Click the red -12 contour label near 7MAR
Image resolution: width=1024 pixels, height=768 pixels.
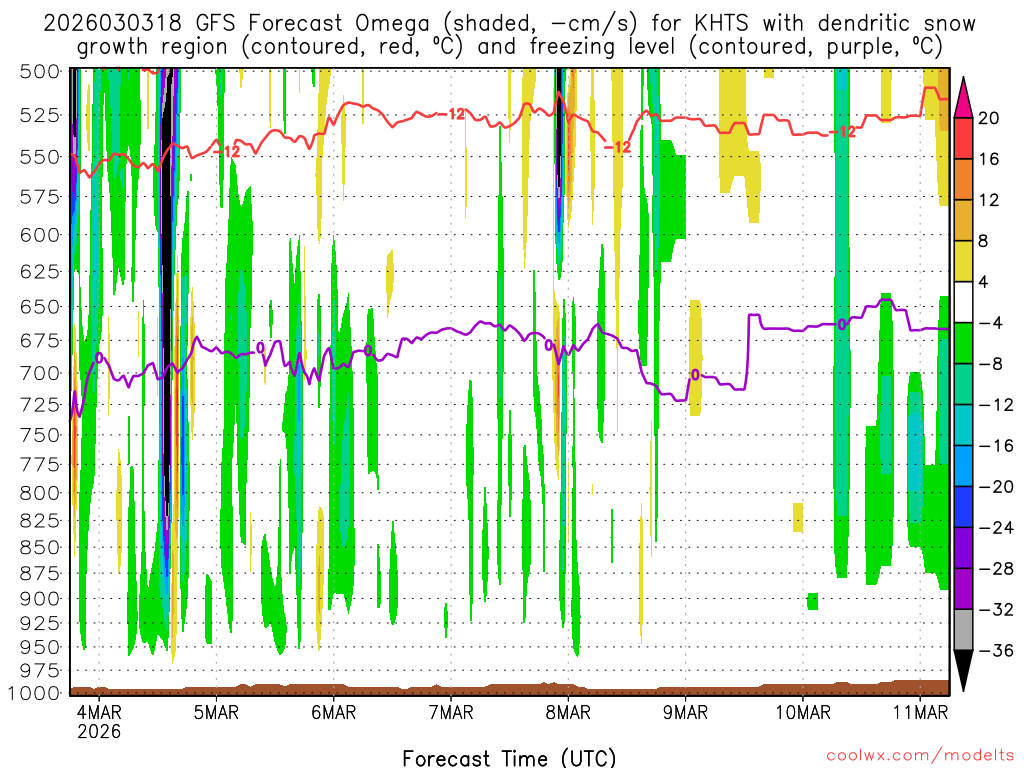pyautogui.click(x=450, y=114)
